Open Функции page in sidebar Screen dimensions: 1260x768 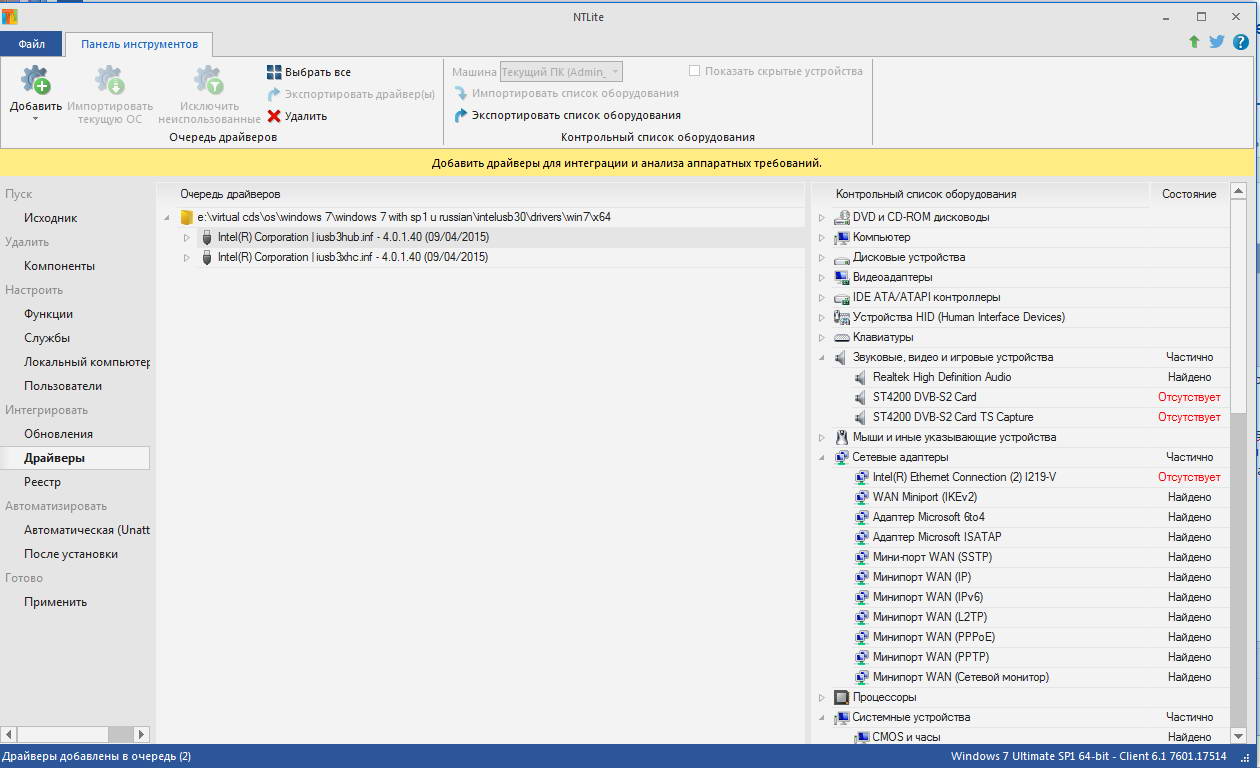(49, 314)
